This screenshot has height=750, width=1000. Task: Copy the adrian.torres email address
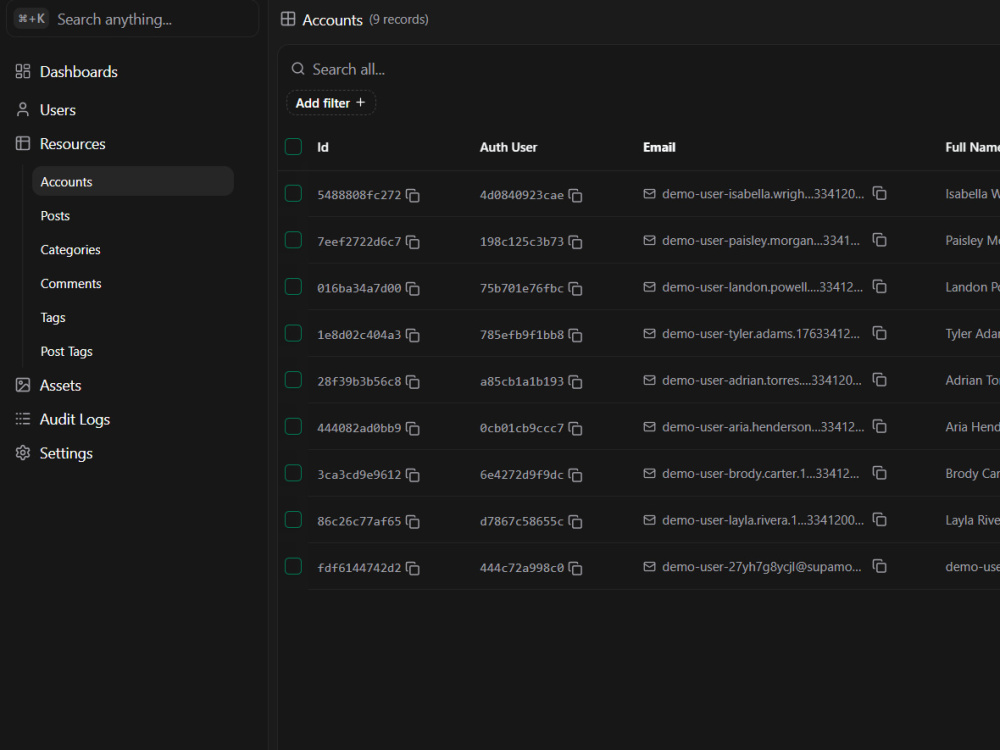(x=879, y=379)
